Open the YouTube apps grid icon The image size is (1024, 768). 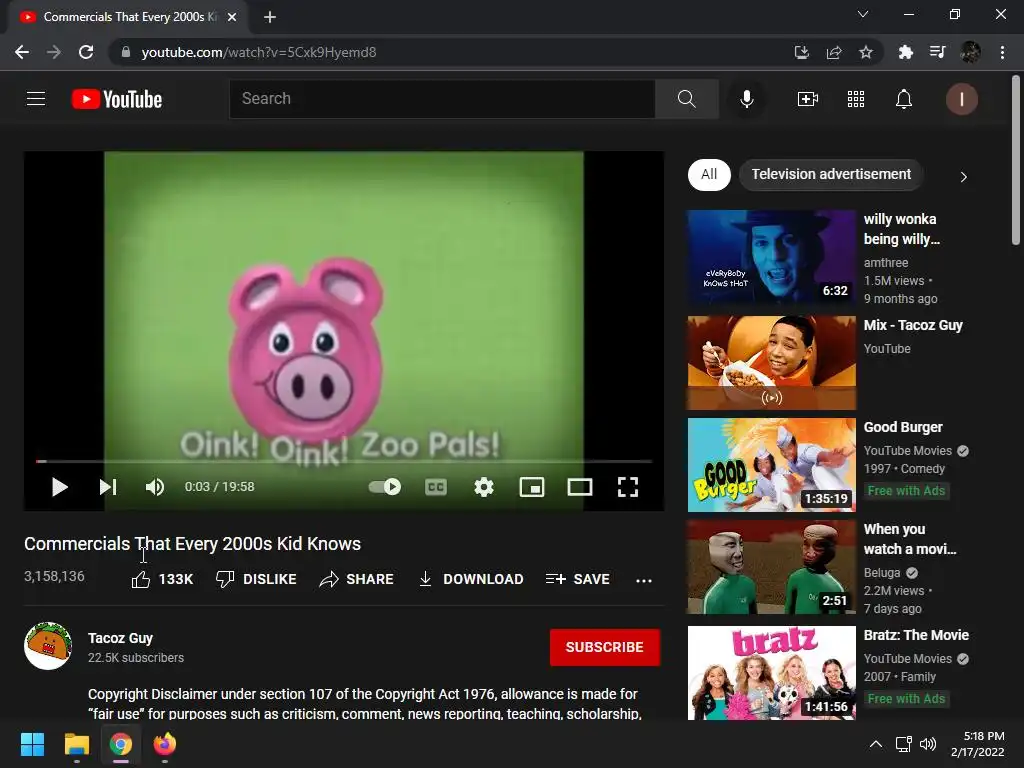pos(856,99)
